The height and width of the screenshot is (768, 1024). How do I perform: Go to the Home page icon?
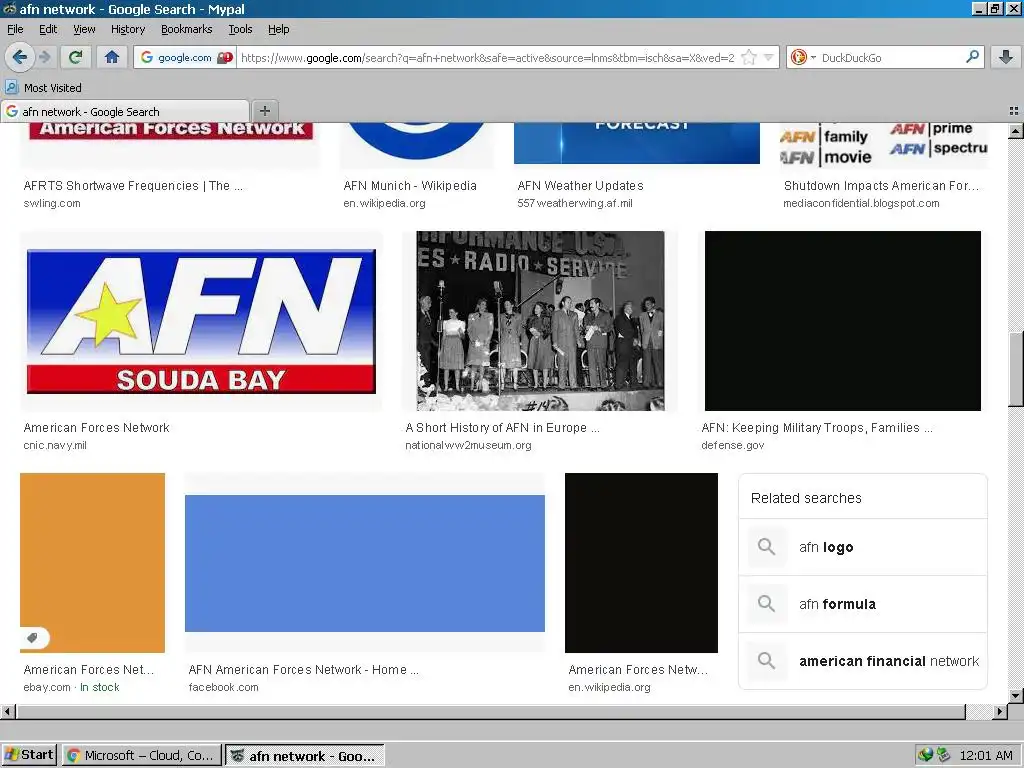(x=112, y=57)
